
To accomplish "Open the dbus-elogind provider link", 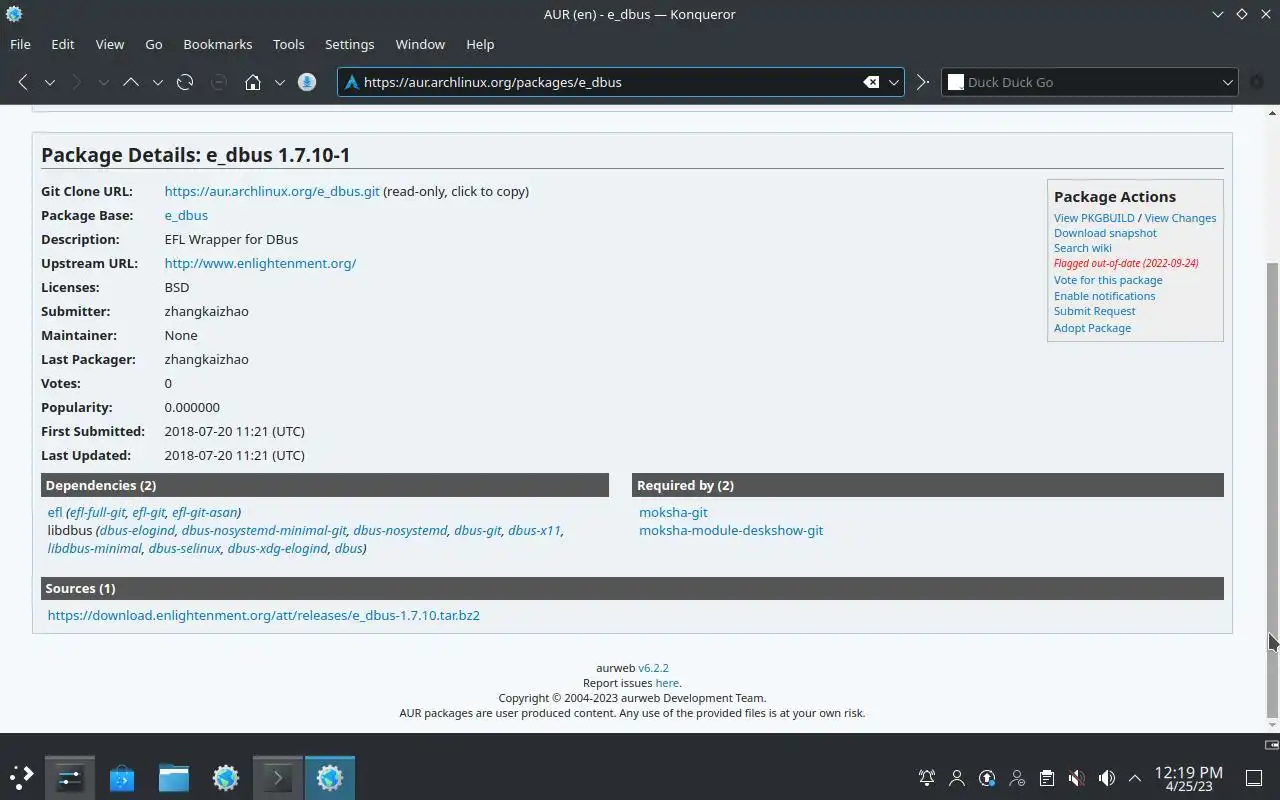I will [x=138, y=530].
